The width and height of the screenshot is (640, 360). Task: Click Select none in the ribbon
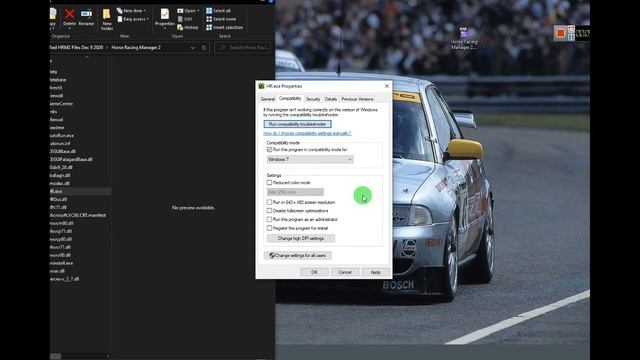click(221, 19)
